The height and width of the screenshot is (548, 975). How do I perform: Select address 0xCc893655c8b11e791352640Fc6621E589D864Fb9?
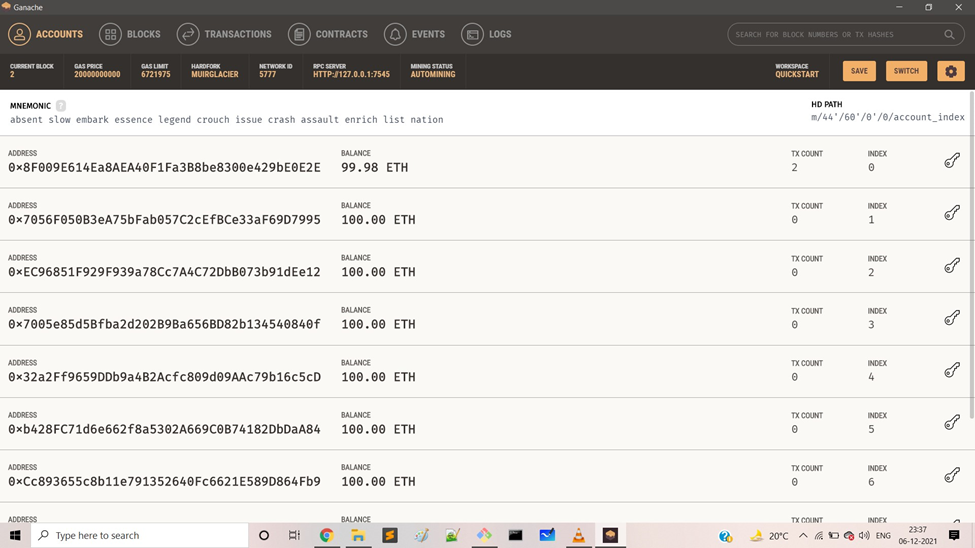point(164,481)
